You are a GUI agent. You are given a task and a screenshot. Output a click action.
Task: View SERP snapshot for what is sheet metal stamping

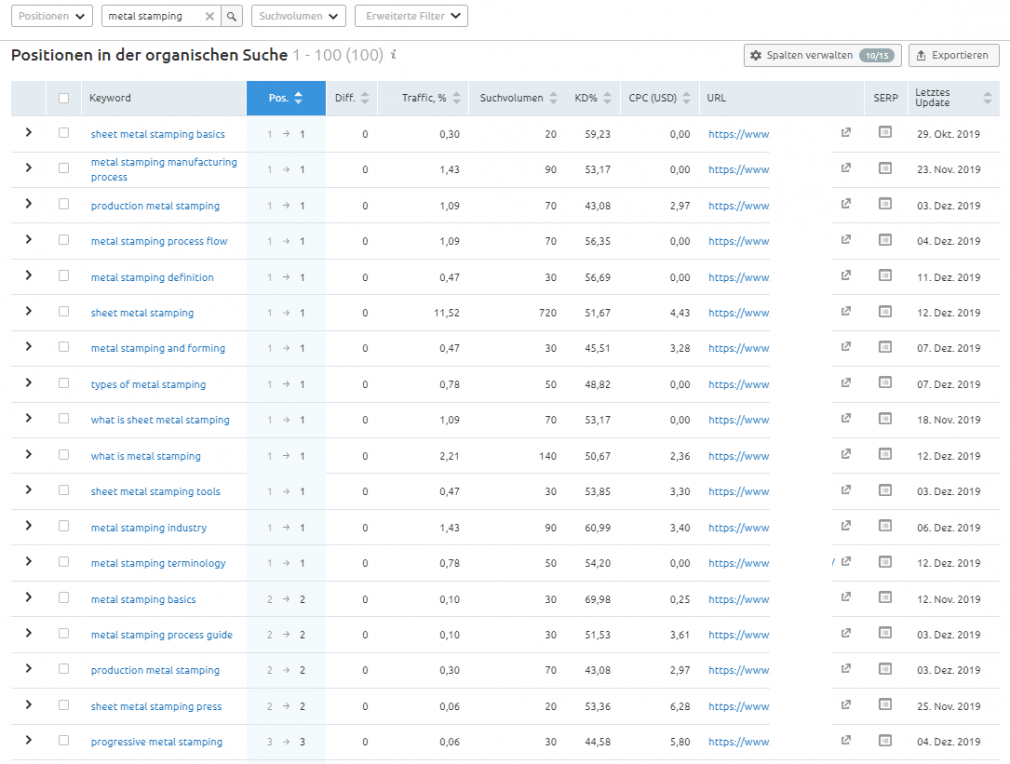click(x=885, y=418)
